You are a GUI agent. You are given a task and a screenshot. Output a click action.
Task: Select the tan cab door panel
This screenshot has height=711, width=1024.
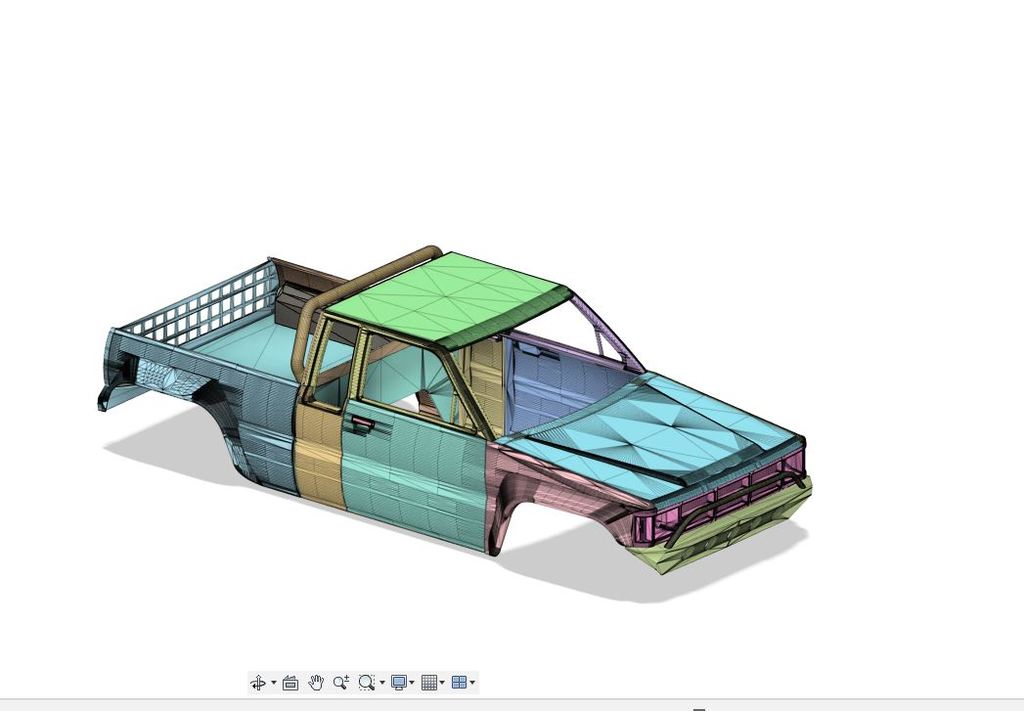320,460
